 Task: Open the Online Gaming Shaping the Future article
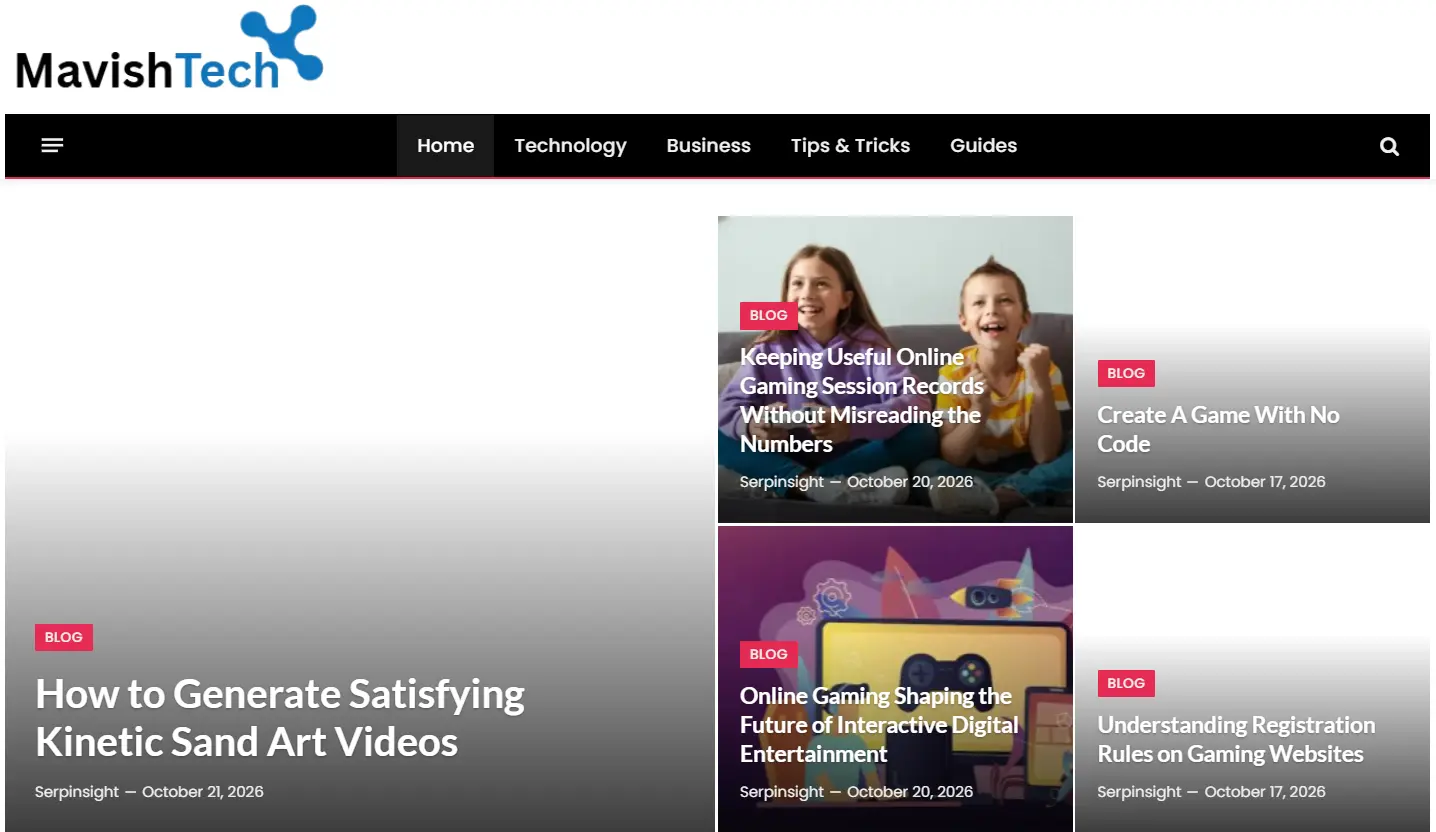[879, 725]
